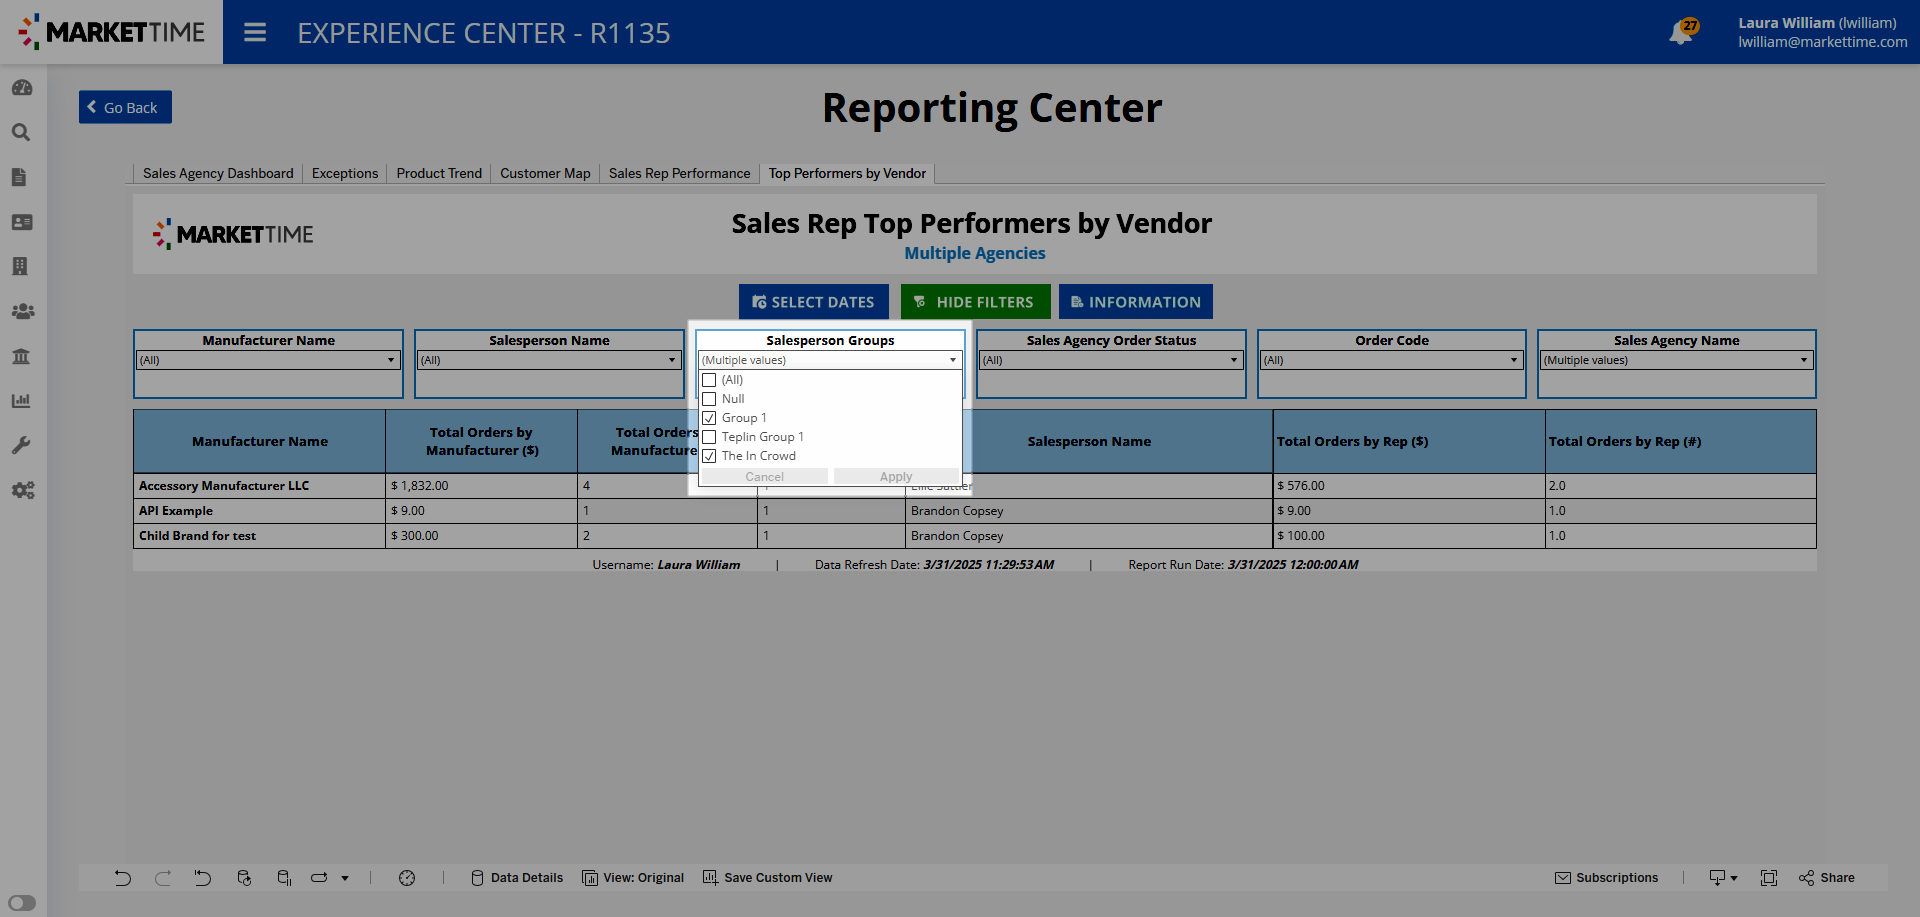The height and width of the screenshot is (917, 1920).
Task: Switch to Product Trend tab
Action: (439, 173)
